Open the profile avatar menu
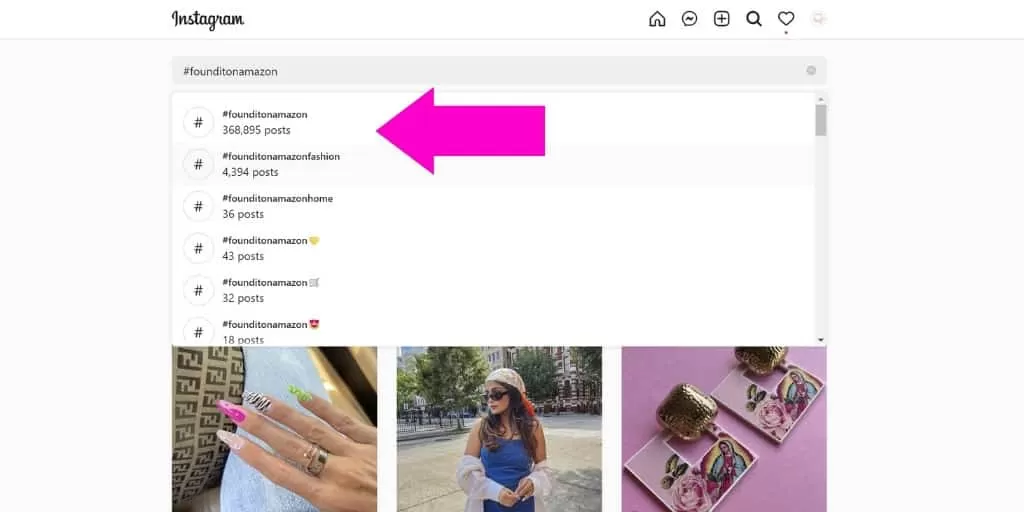The image size is (1024, 512). click(818, 19)
